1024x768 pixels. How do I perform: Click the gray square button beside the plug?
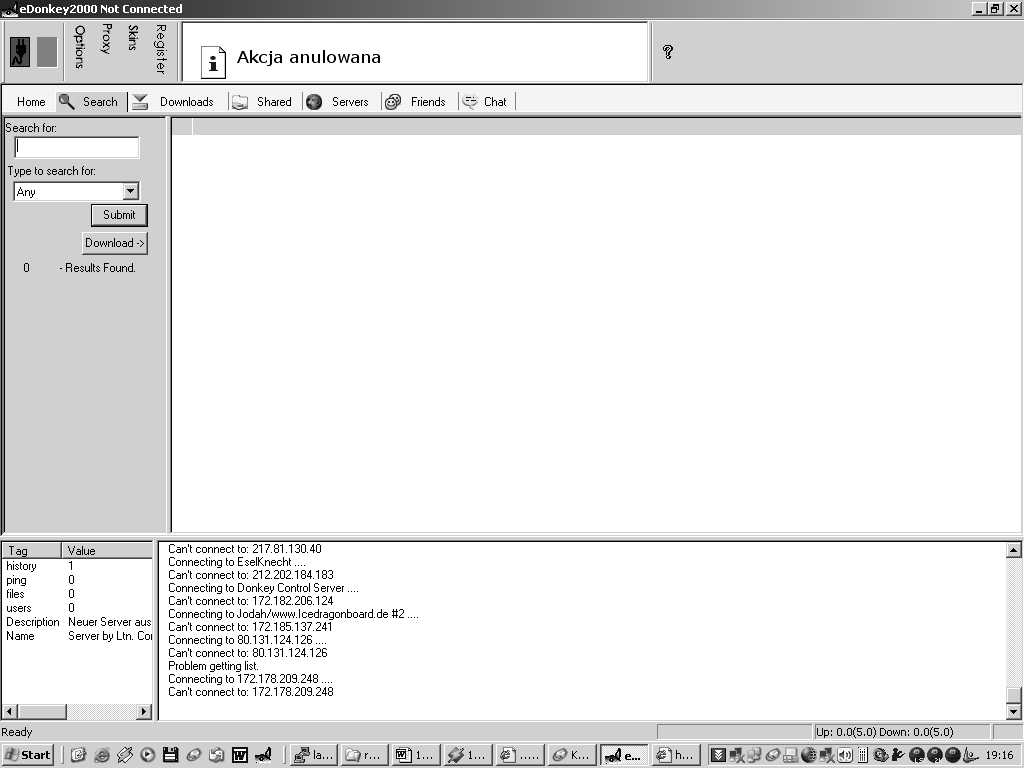click(x=47, y=52)
